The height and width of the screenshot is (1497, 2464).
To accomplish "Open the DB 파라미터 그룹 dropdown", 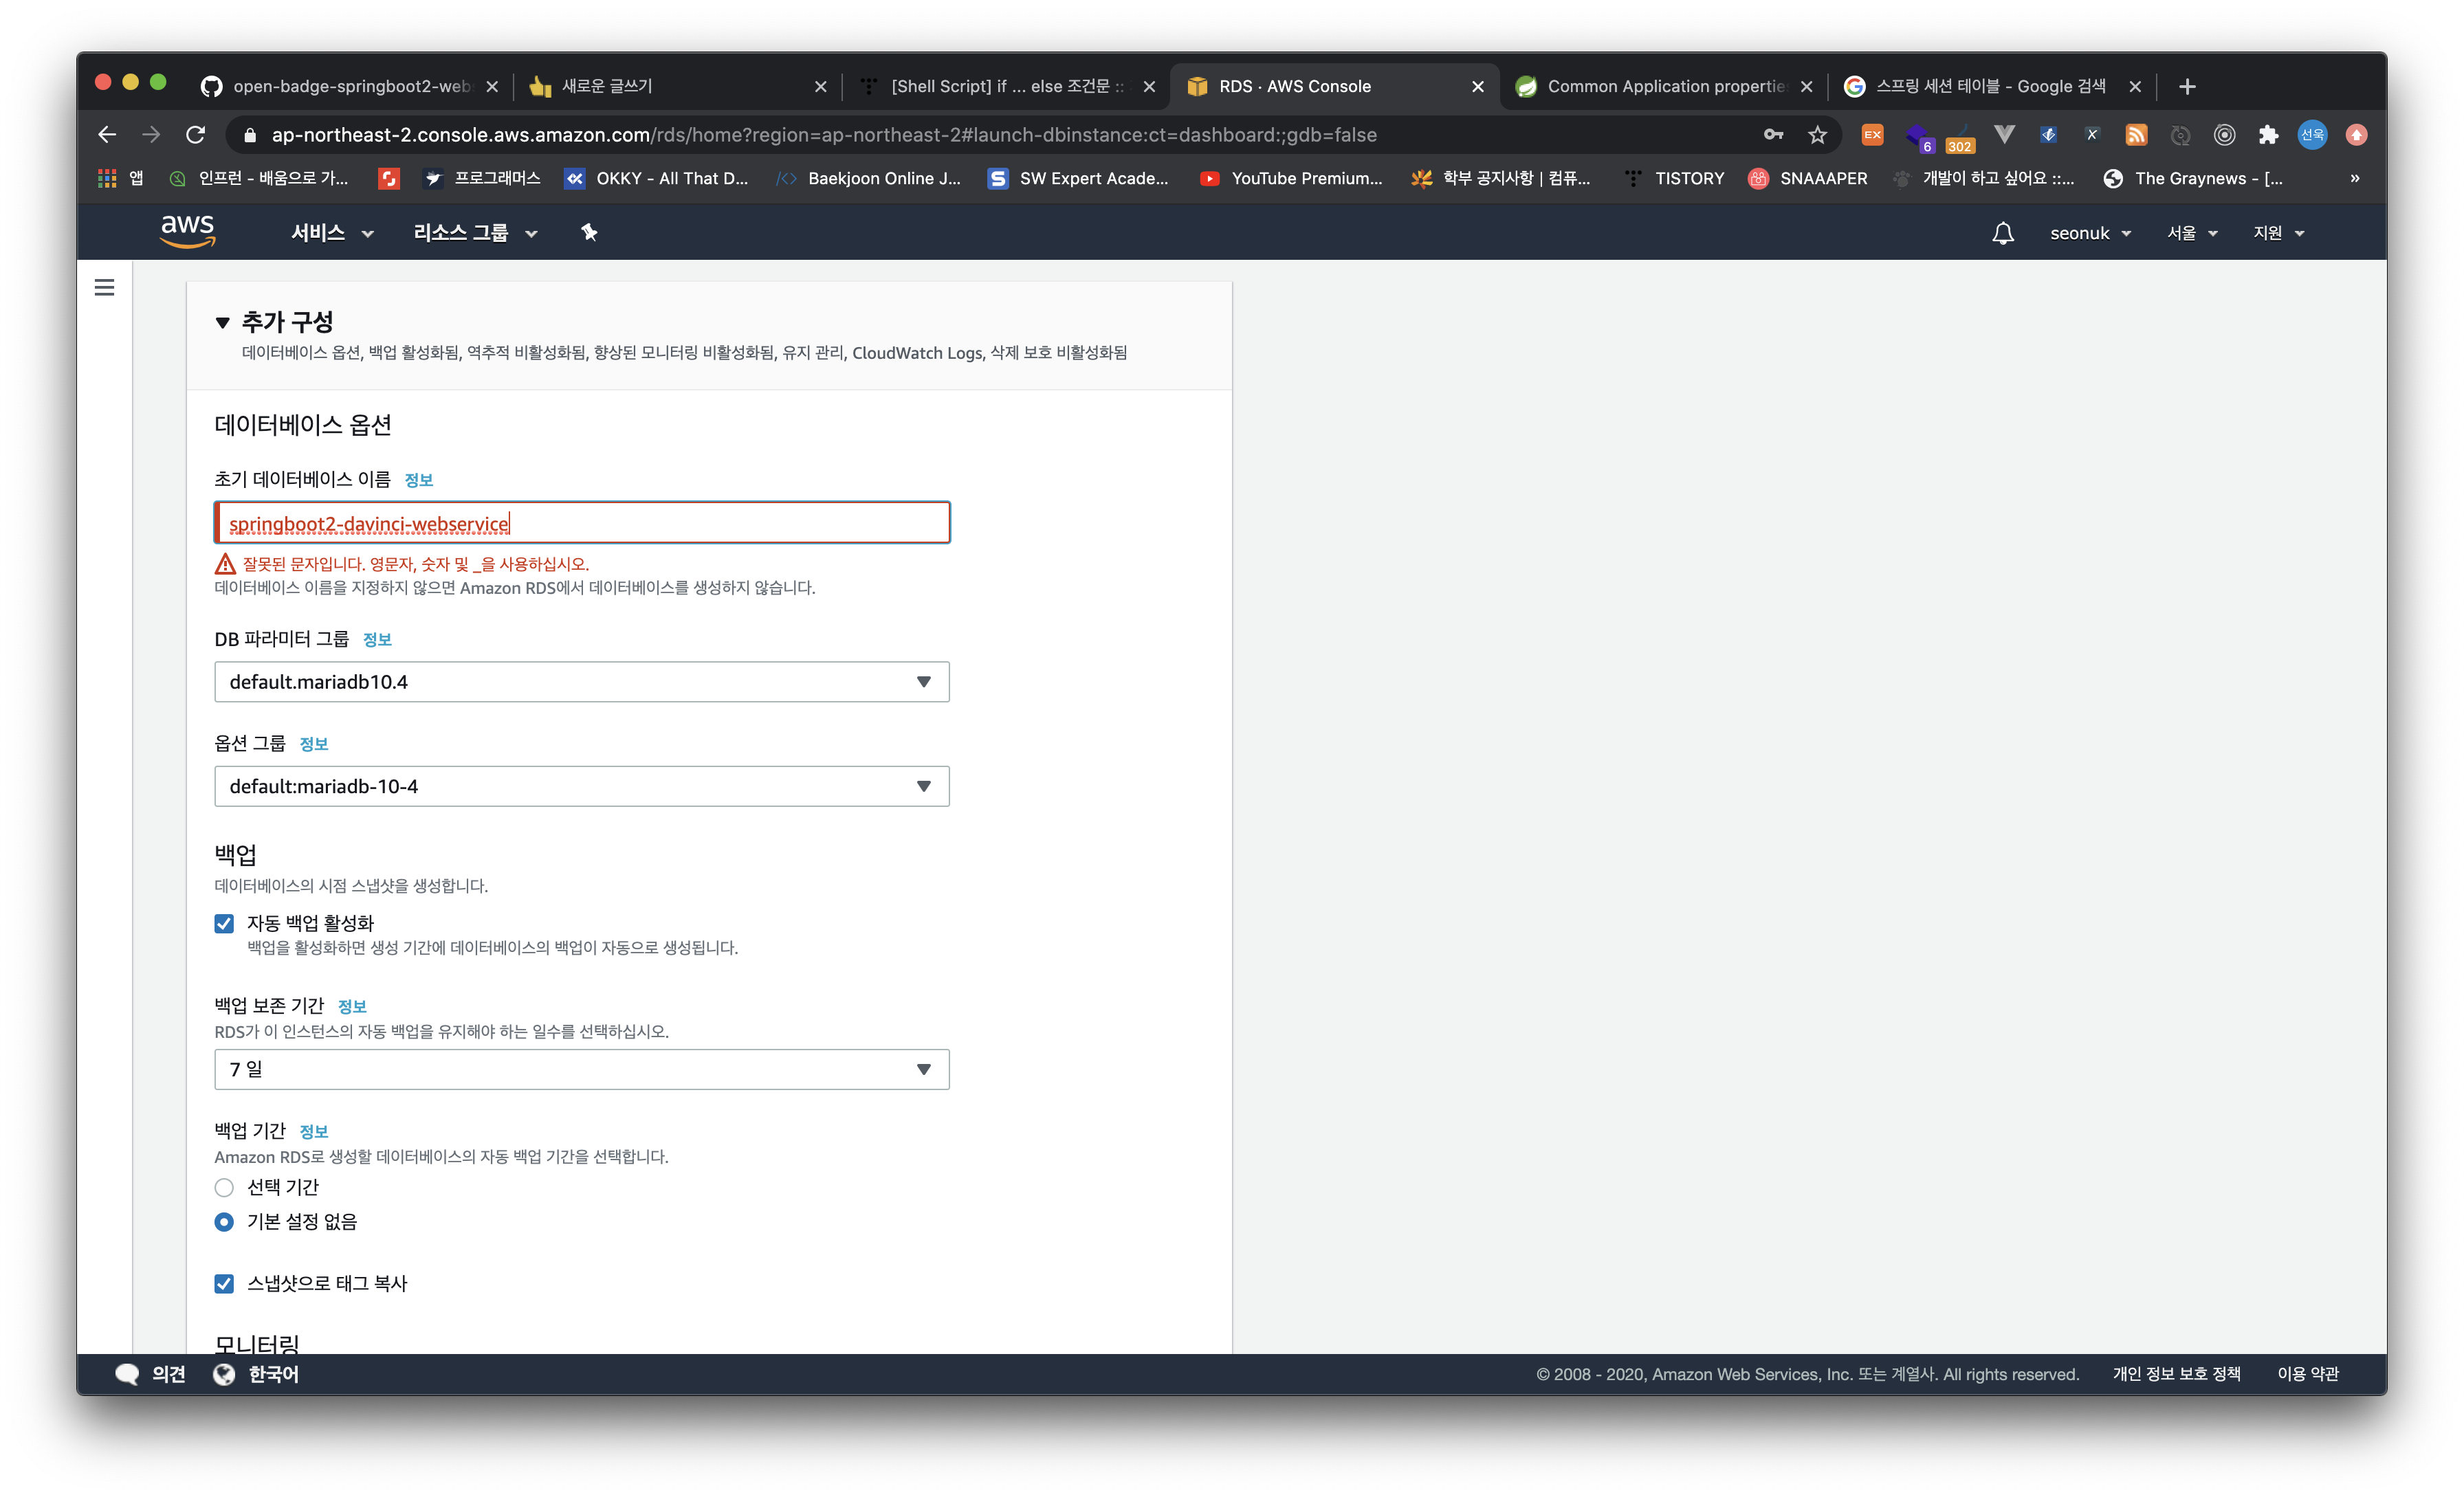I will pyautogui.click(x=581, y=682).
